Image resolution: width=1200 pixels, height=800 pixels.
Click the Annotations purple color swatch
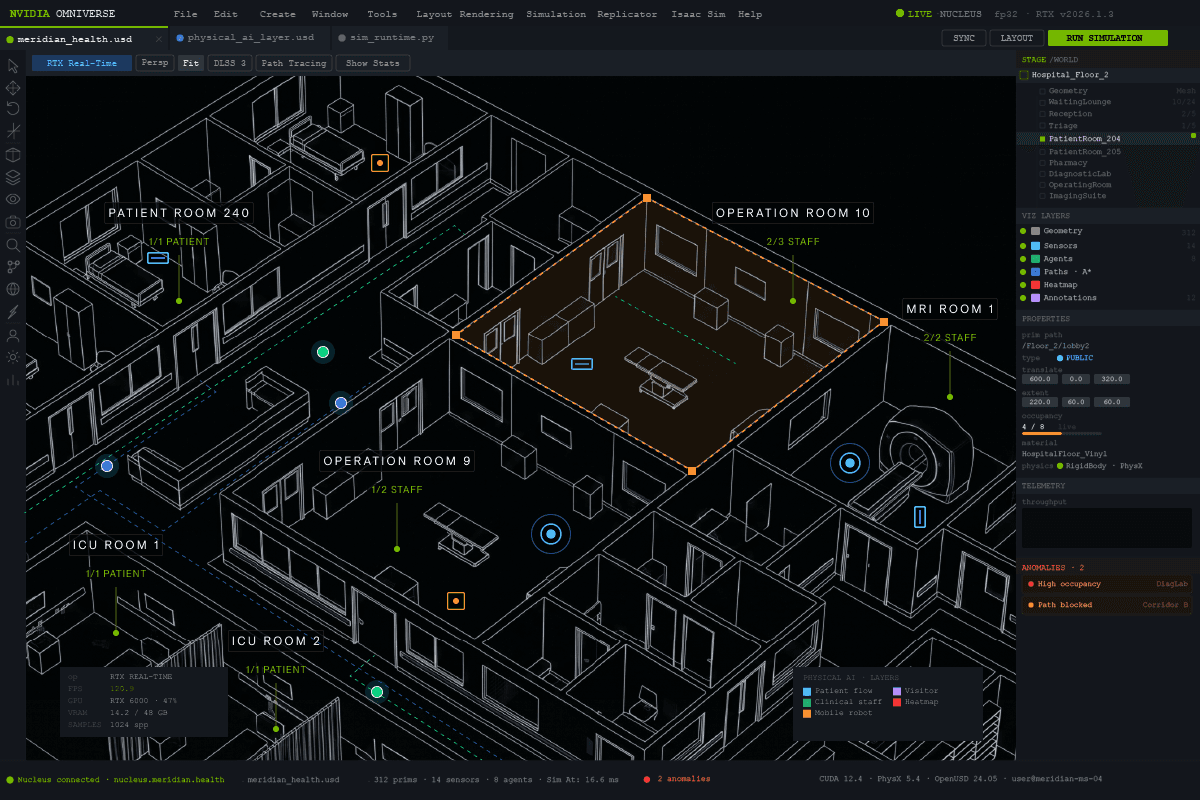(1035, 298)
